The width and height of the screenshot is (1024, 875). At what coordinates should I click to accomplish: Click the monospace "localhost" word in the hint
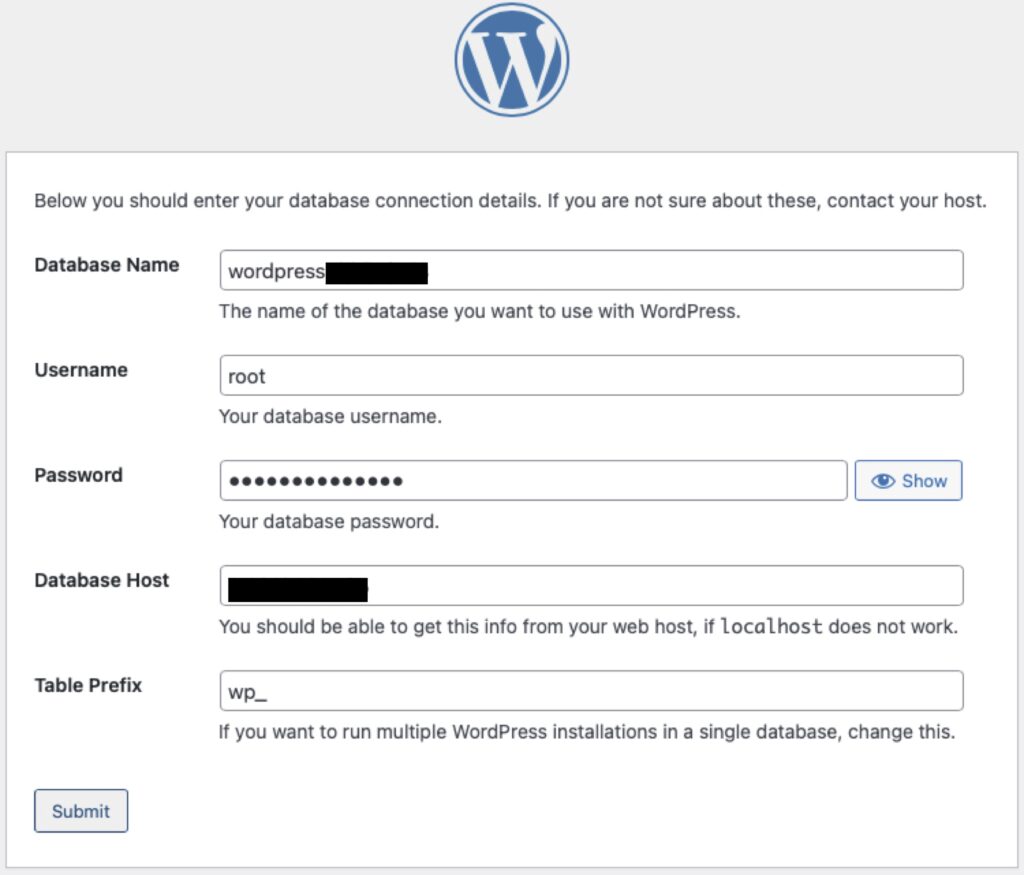(771, 628)
